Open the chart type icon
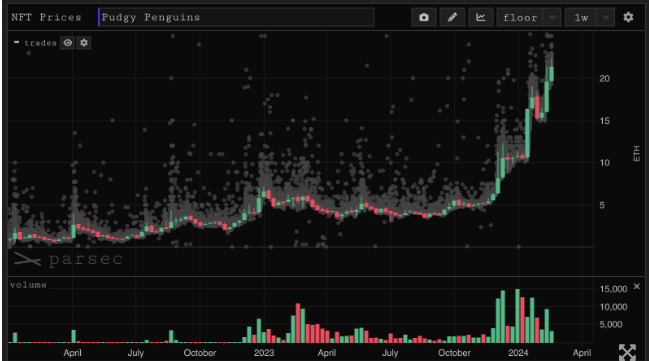 click(481, 17)
